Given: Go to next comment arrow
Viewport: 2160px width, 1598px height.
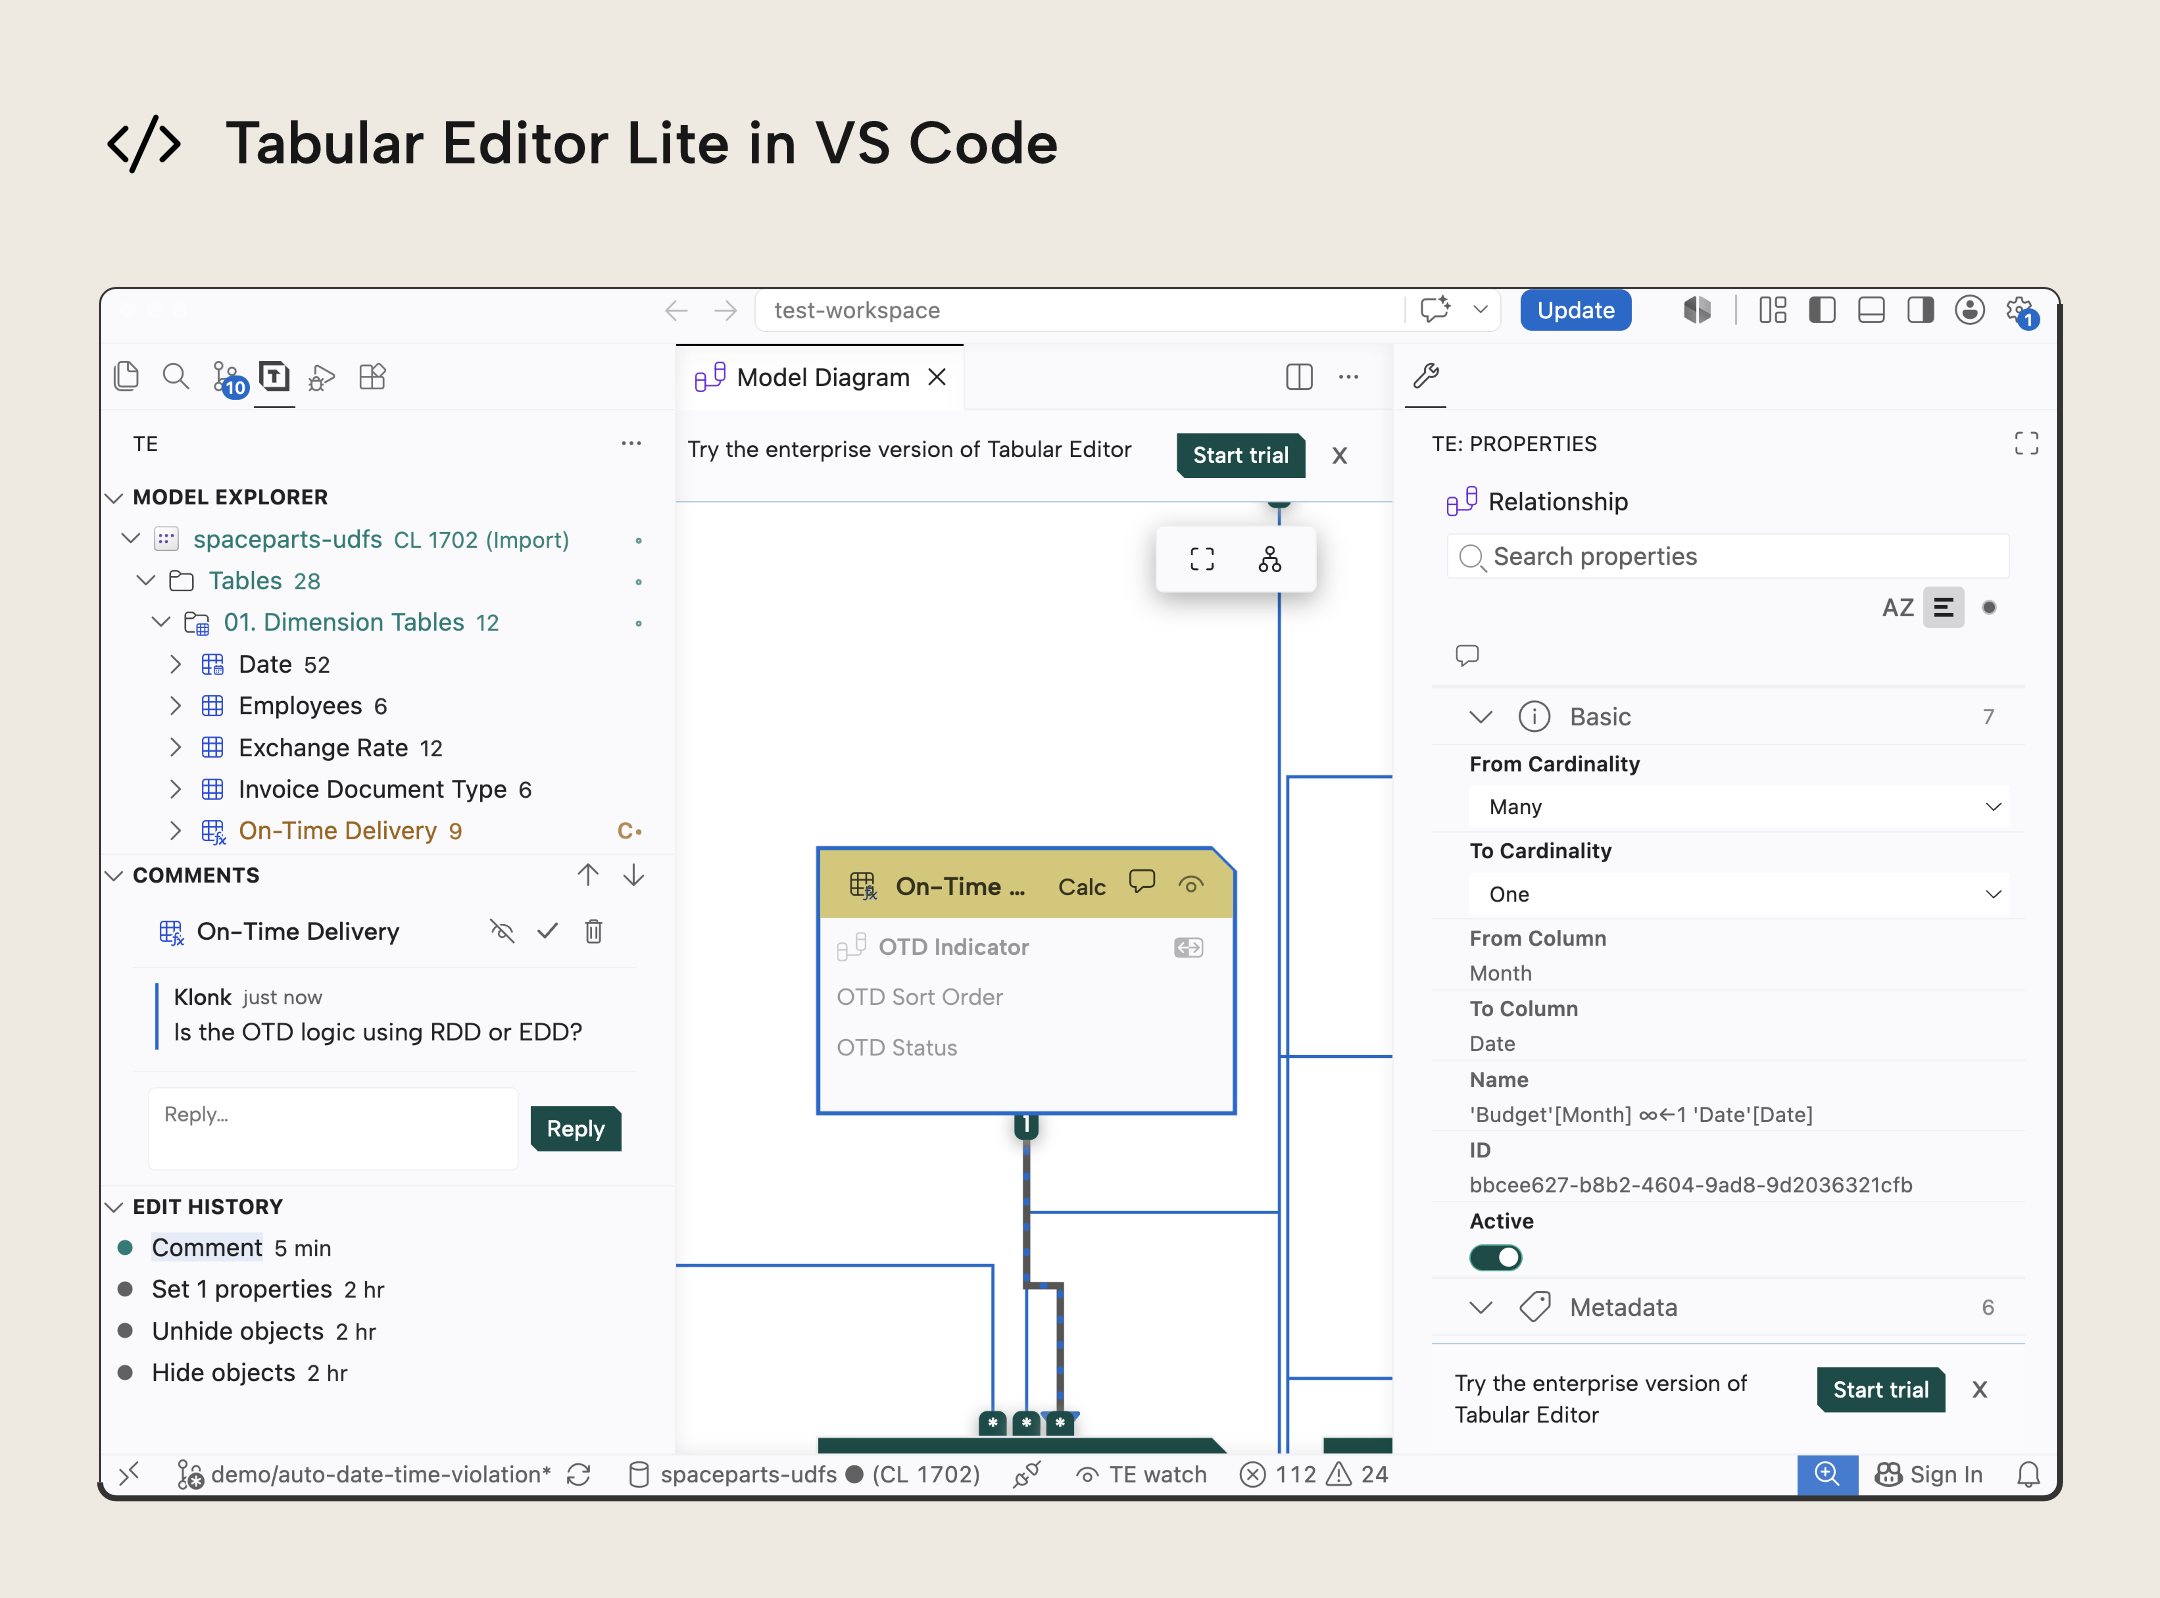Looking at the screenshot, I should pyautogui.click(x=633, y=875).
